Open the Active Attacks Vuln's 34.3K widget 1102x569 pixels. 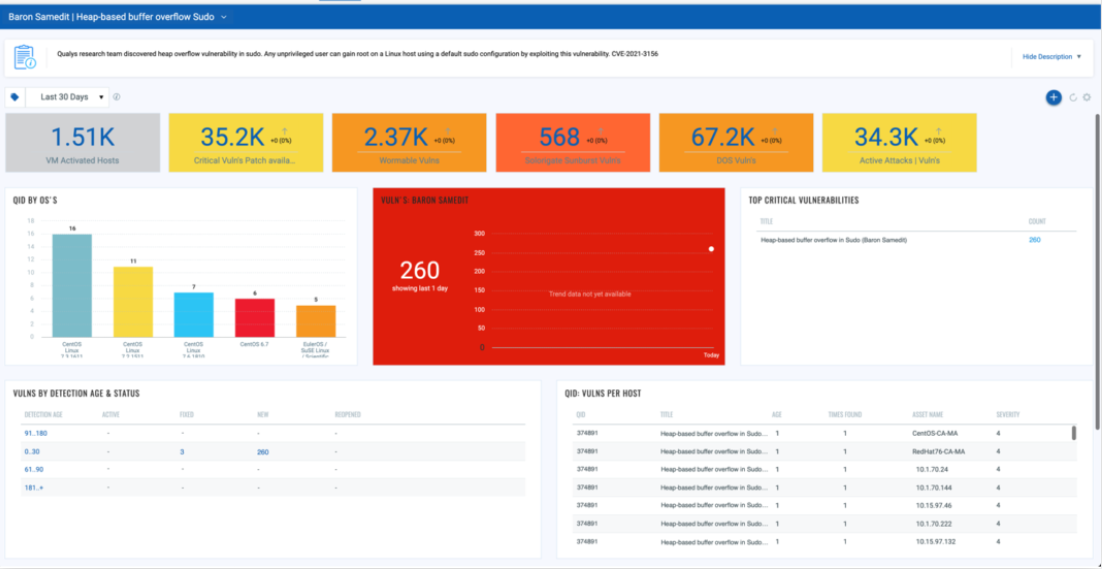(x=900, y=143)
